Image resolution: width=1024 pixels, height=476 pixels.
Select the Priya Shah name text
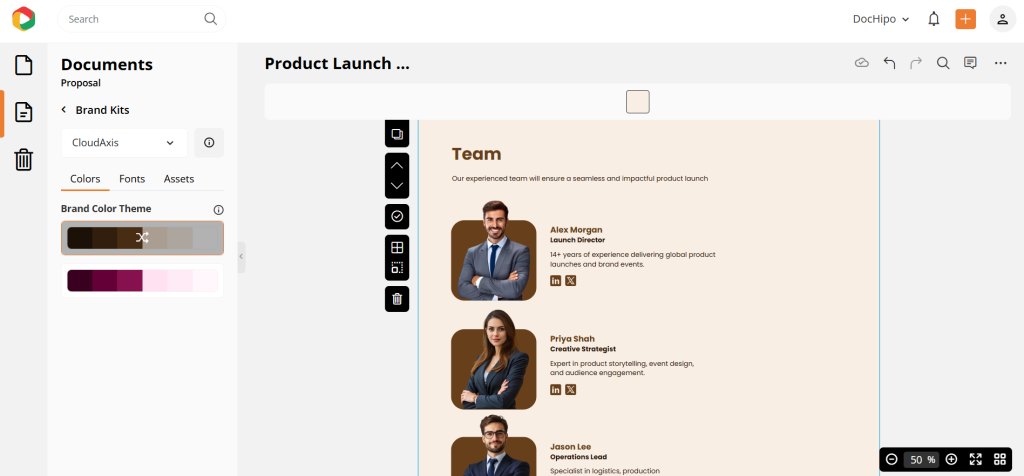(572, 339)
